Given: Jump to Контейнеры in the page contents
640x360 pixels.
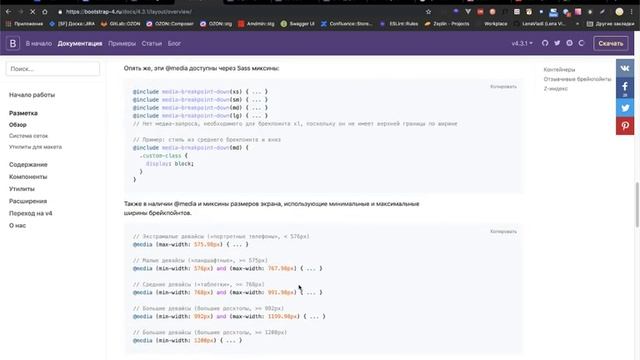Looking at the screenshot, I should click(x=559, y=69).
